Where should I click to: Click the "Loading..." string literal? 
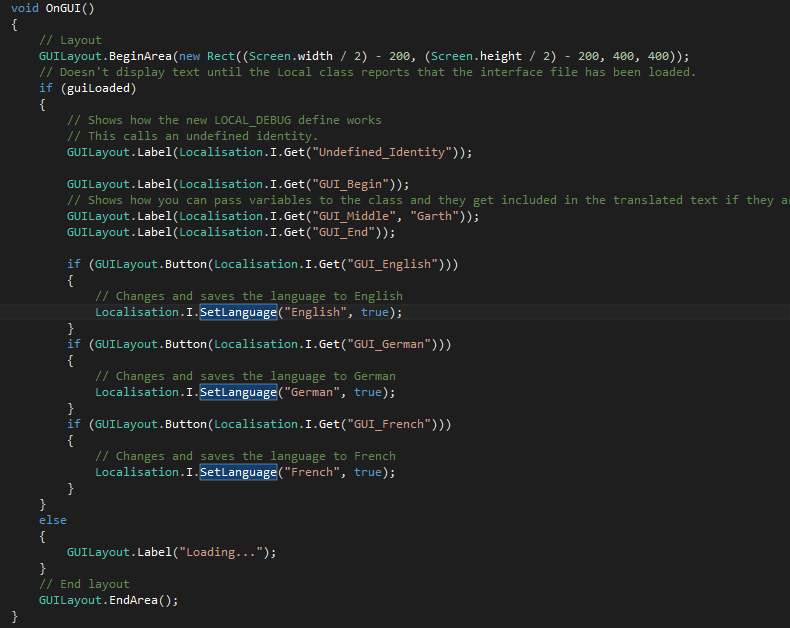click(221, 552)
